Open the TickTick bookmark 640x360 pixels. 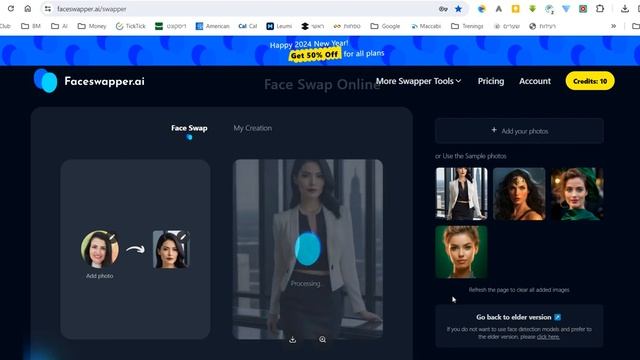[x=130, y=26]
